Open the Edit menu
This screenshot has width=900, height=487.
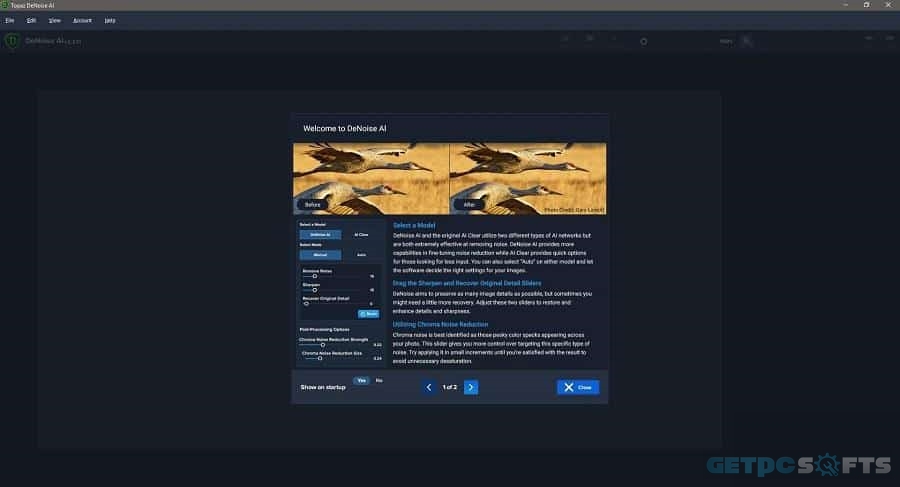point(31,21)
